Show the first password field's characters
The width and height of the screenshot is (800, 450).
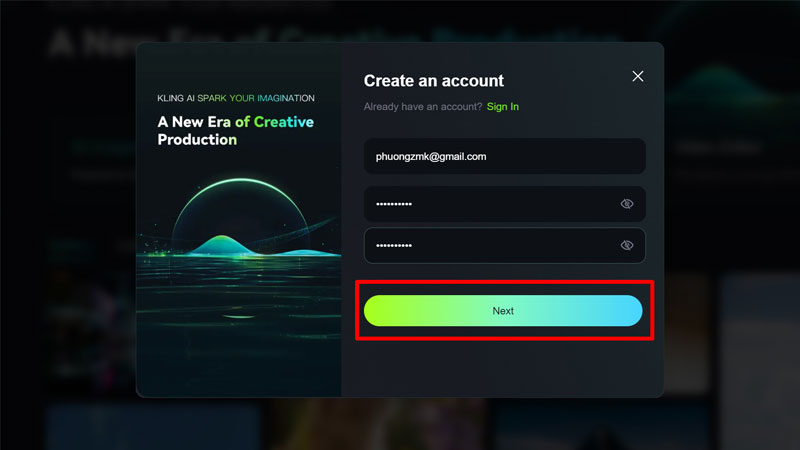pyautogui.click(x=627, y=204)
